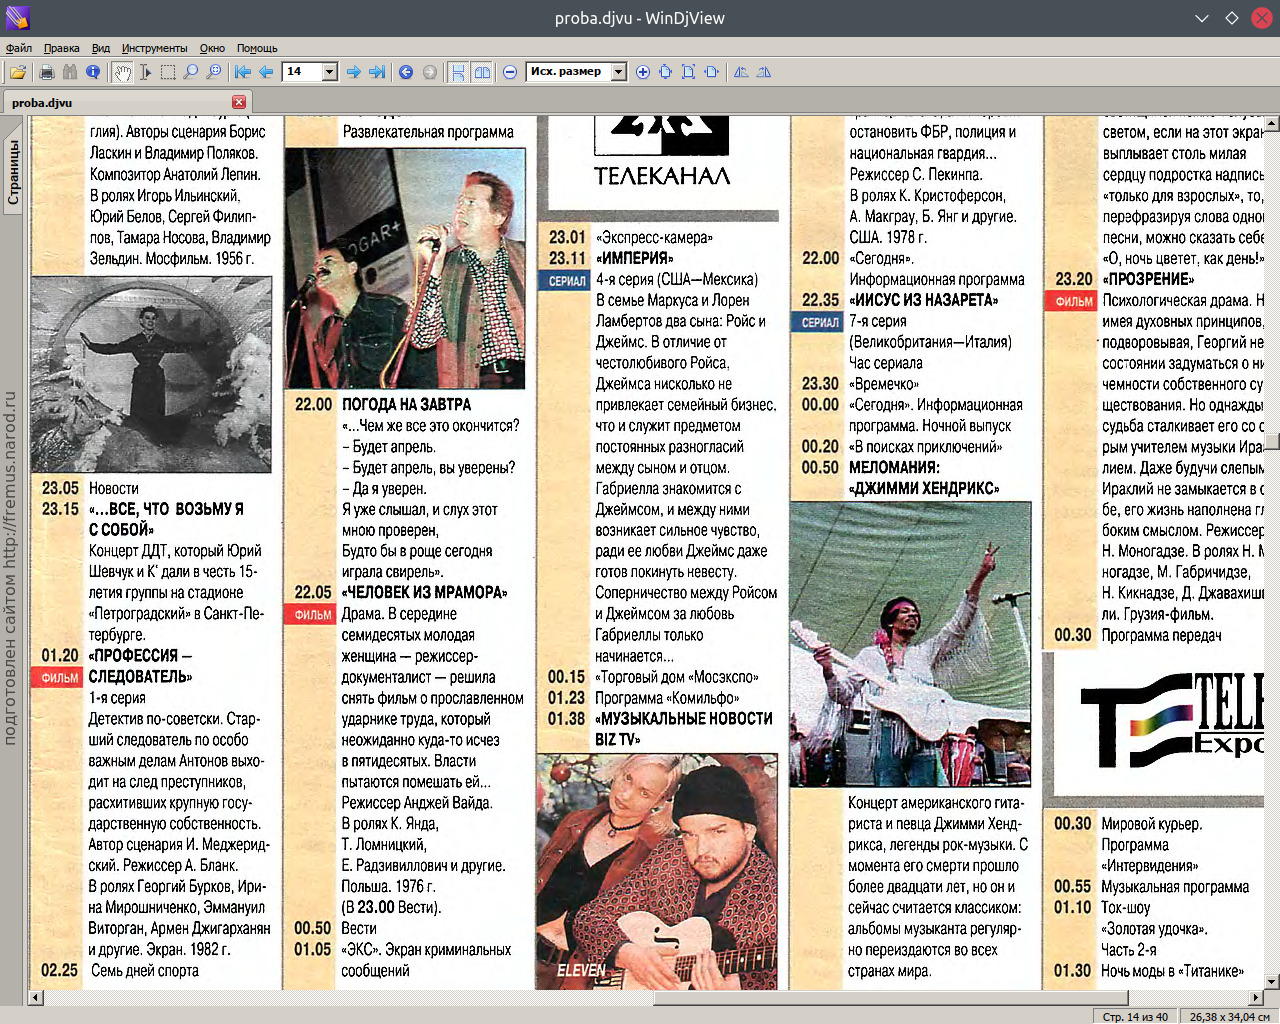
Task: Open the Окно menu
Action: (212, 48)
